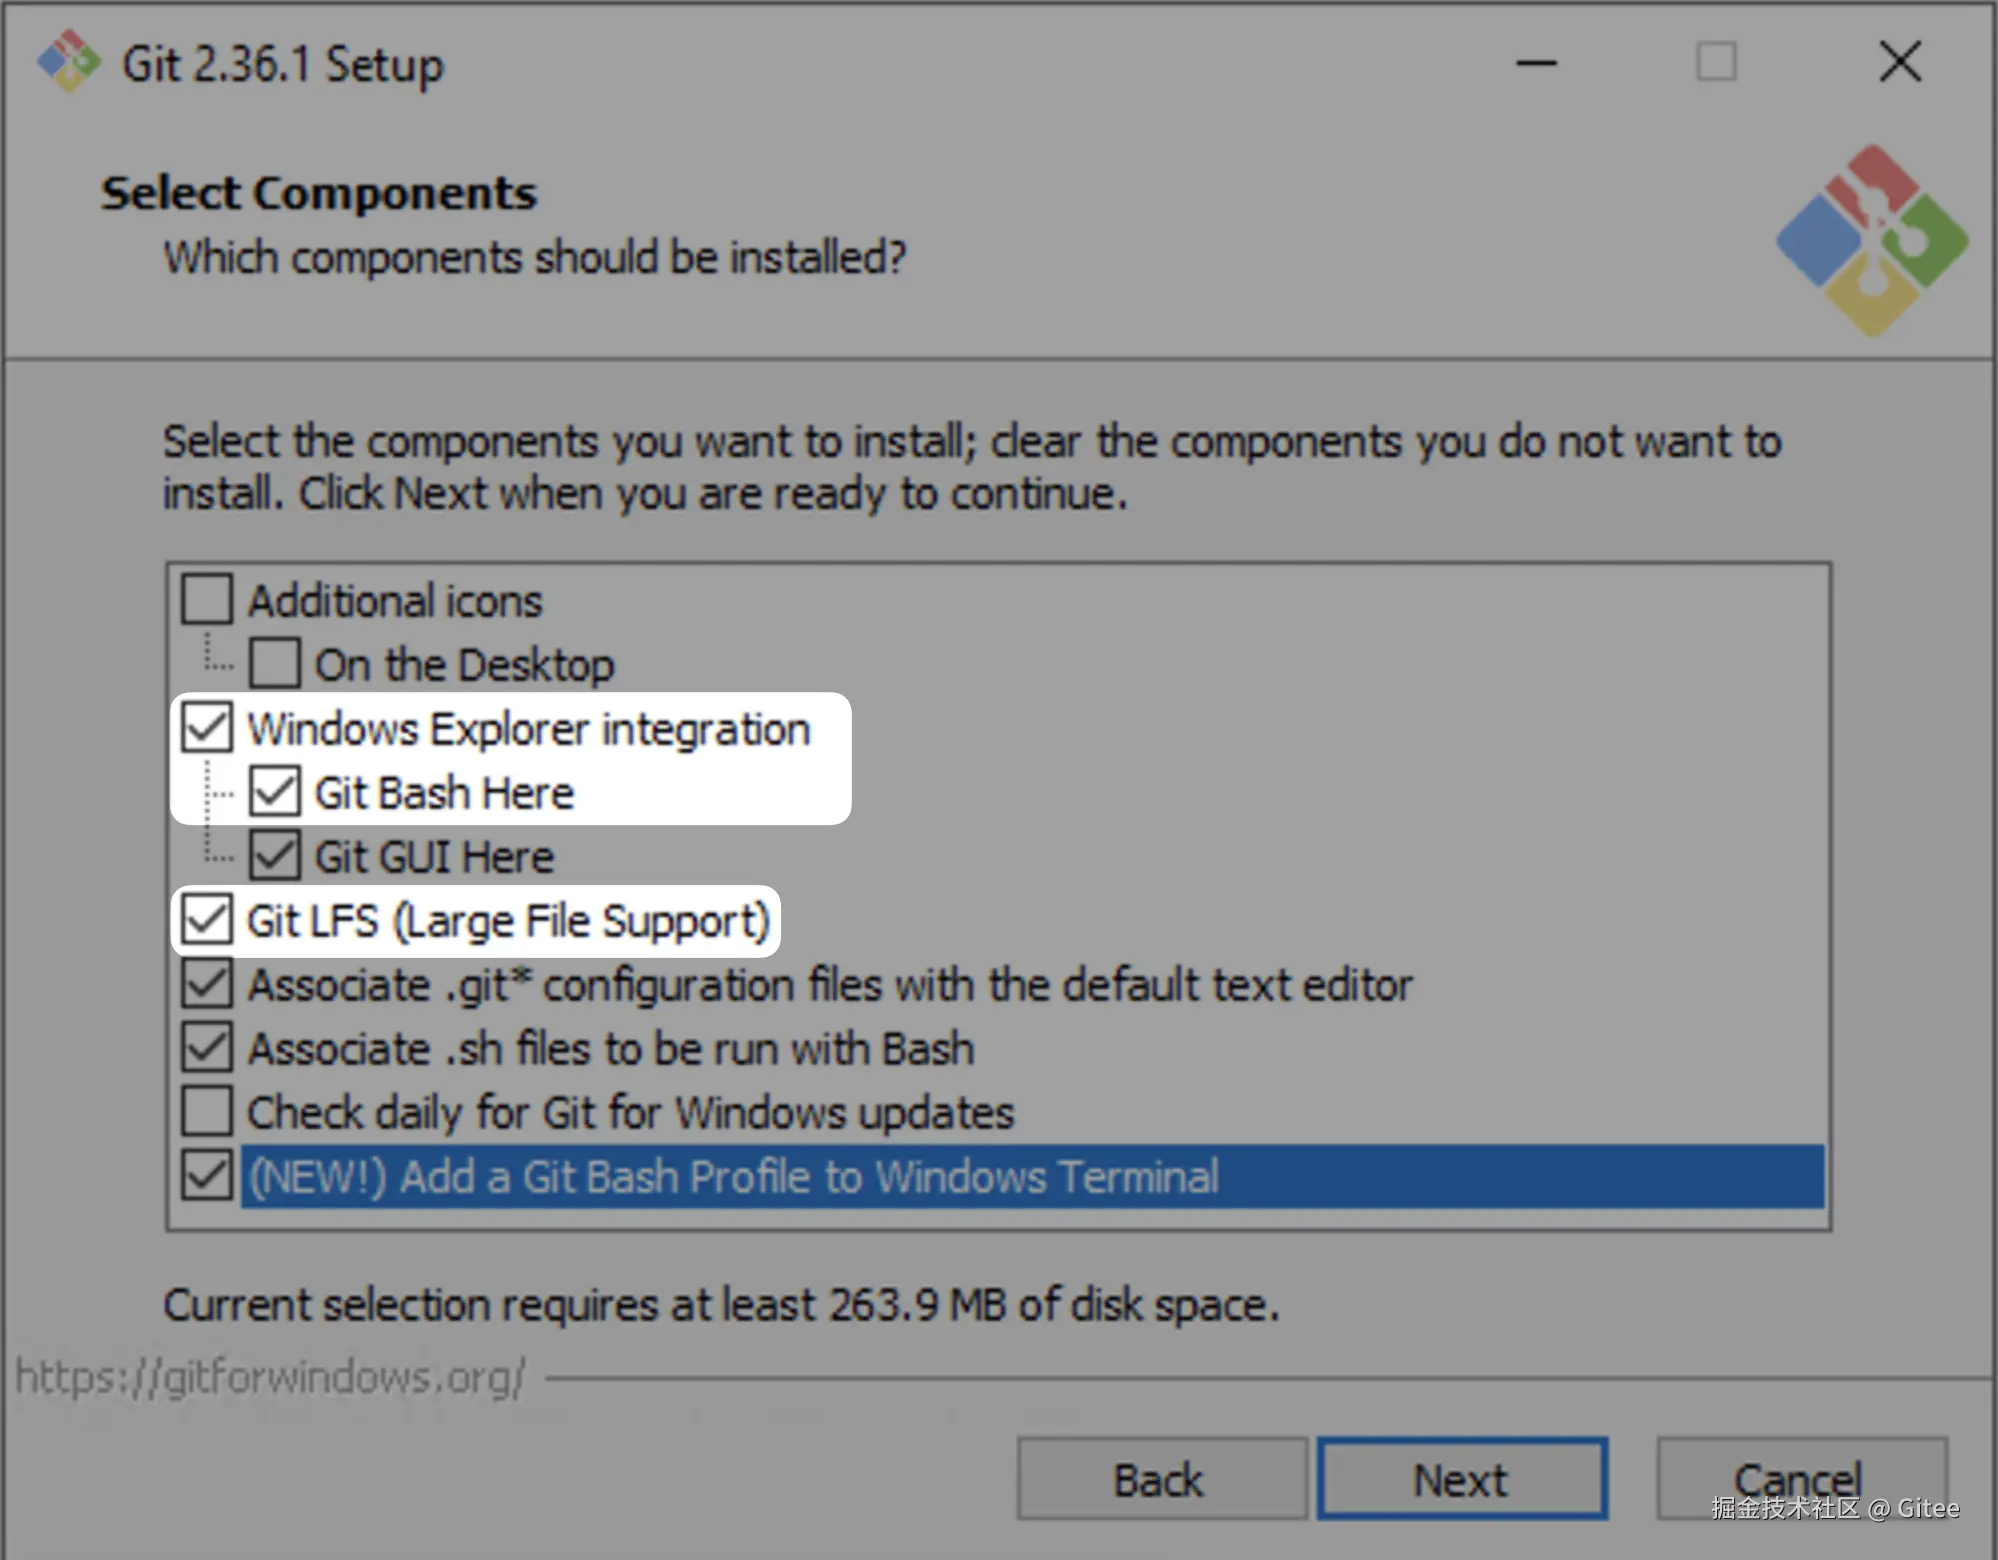
Task: Uncheck Windows Explorer integration
Action: (207, 728)
